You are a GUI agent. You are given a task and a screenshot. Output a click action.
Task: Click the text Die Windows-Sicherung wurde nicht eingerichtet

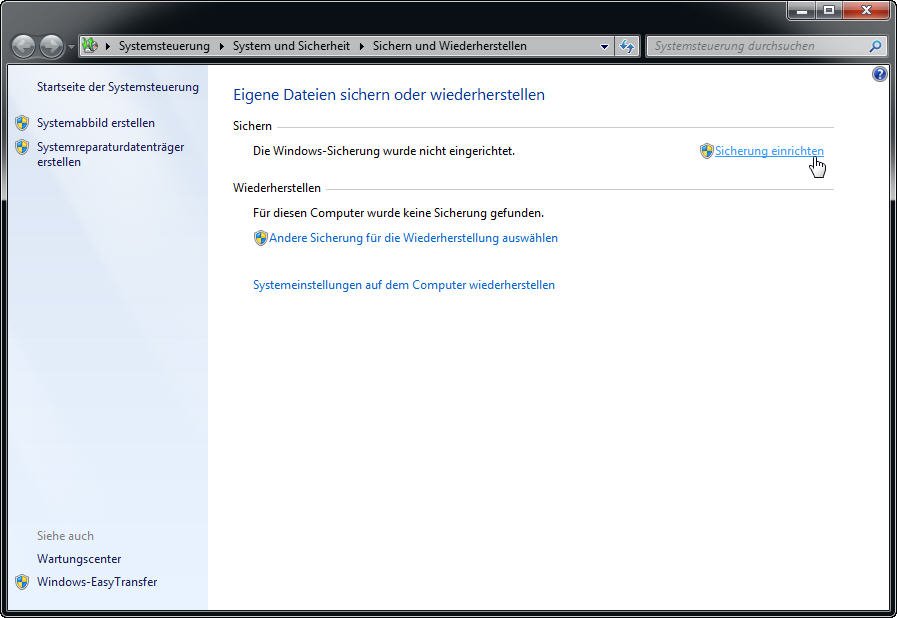[x=384, y=151]
